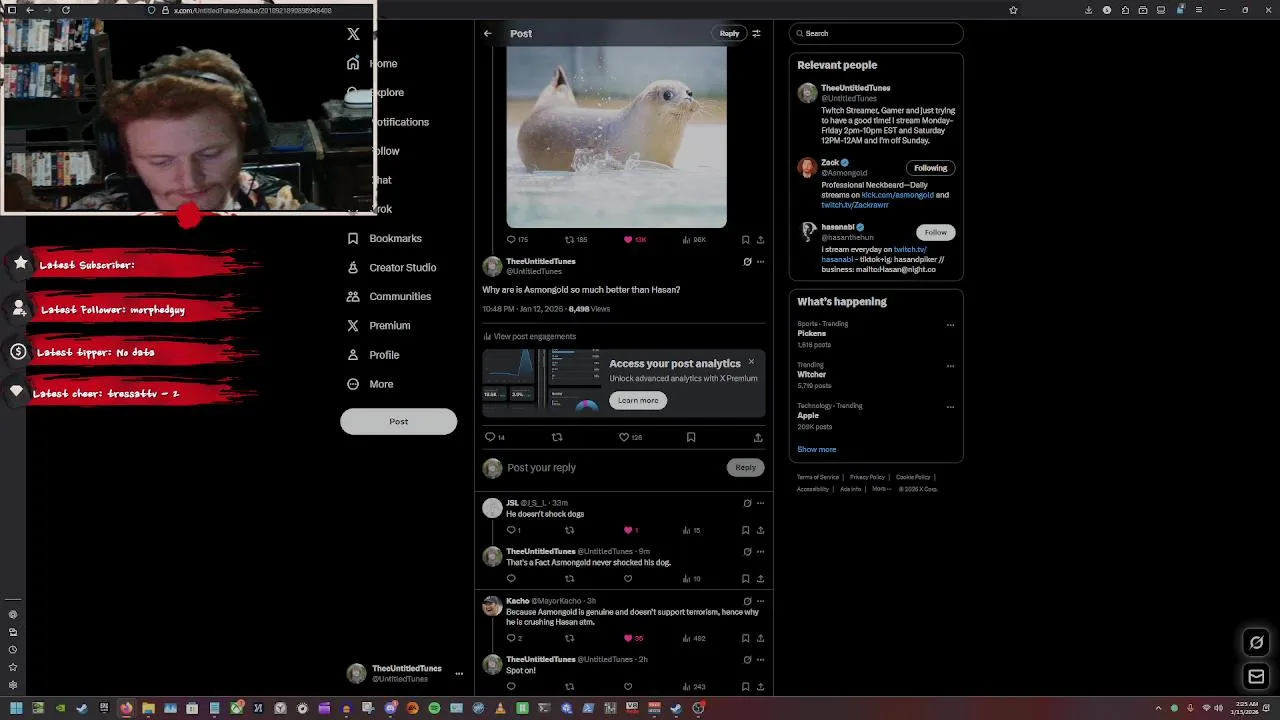Like the 'never shocked his dog' reply
Viewport: 1280px width, 720px height.
[x=628, y=578]
